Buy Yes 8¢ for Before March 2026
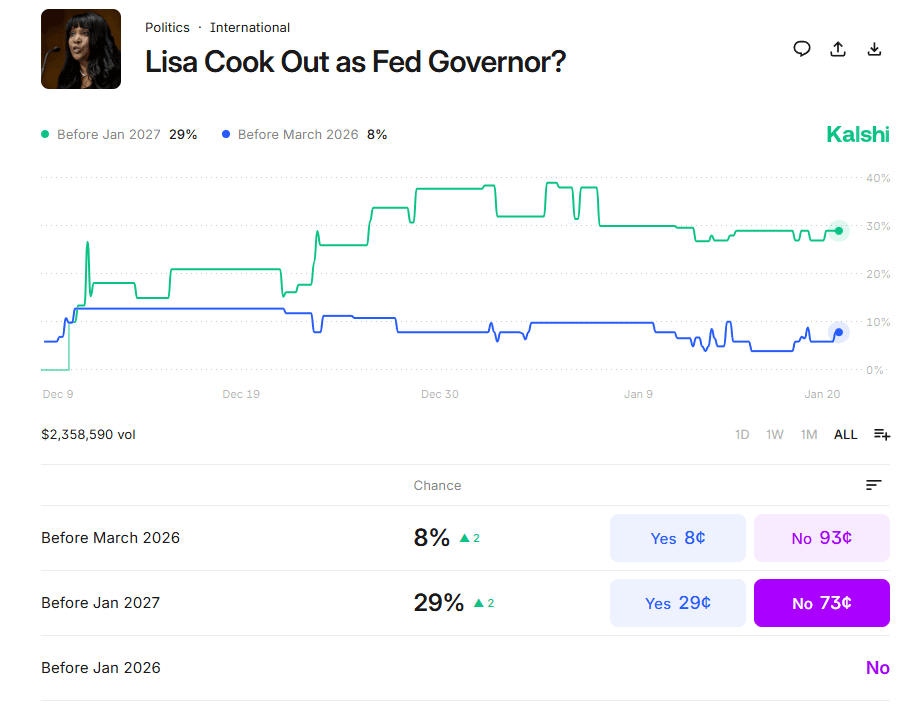The width and height of the screenshot is (916, 718). [677, 538]
